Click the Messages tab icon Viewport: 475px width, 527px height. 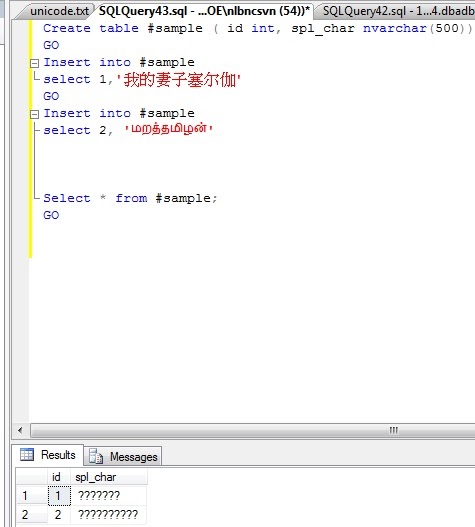[96, 456]
